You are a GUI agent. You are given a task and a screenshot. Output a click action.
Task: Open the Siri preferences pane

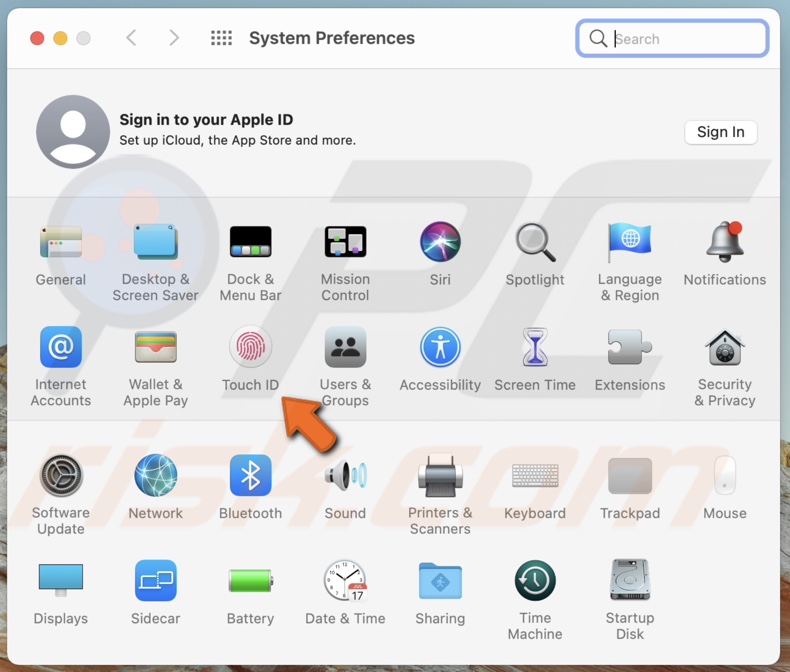tap(440, 242)
